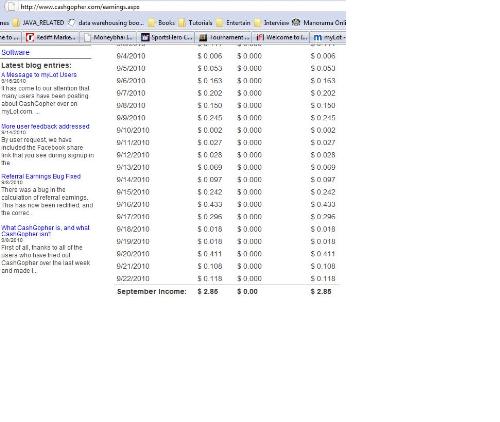Click the 'Latest blog entries:' heading
Screen dimensions: 500x422
pyautogui.click(x=36, y=65)
